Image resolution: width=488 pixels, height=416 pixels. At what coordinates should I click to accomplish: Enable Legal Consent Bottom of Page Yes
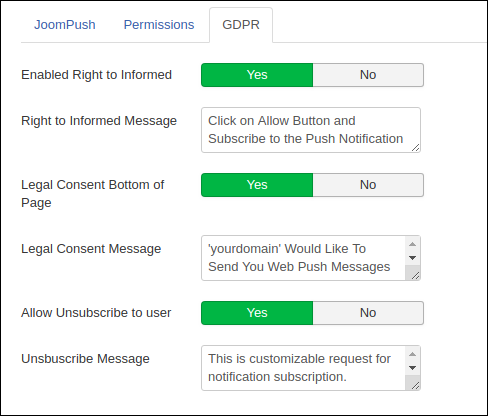pos(257,185)
